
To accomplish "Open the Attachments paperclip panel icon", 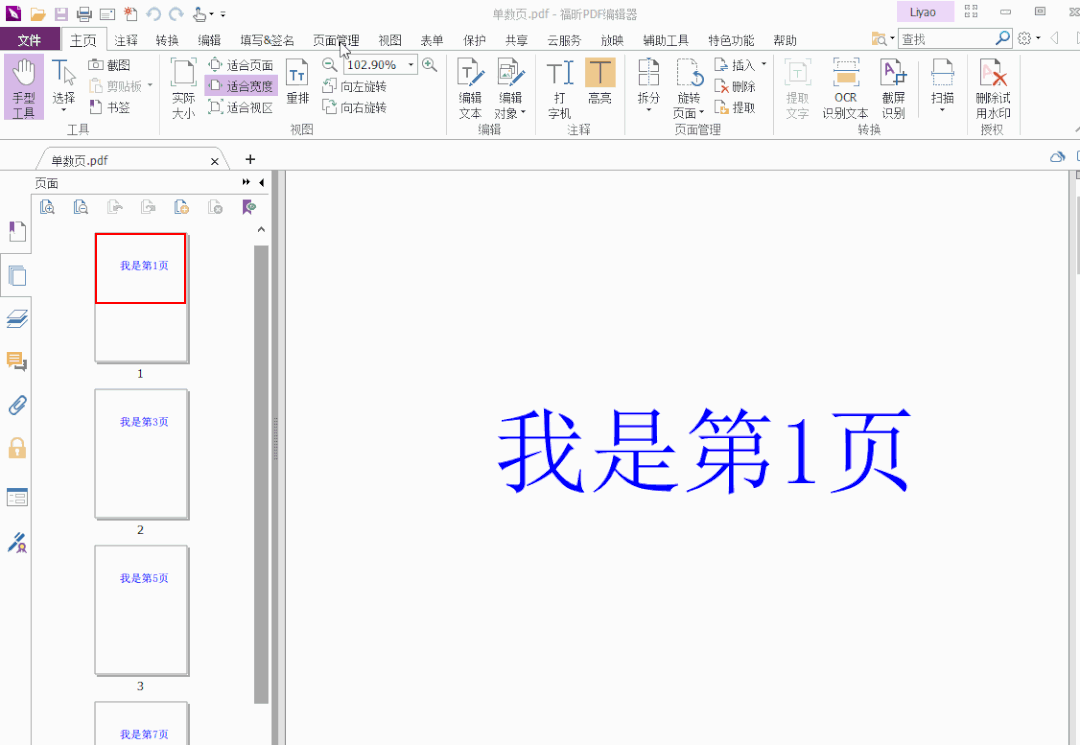I will click(x=17, y=405).
